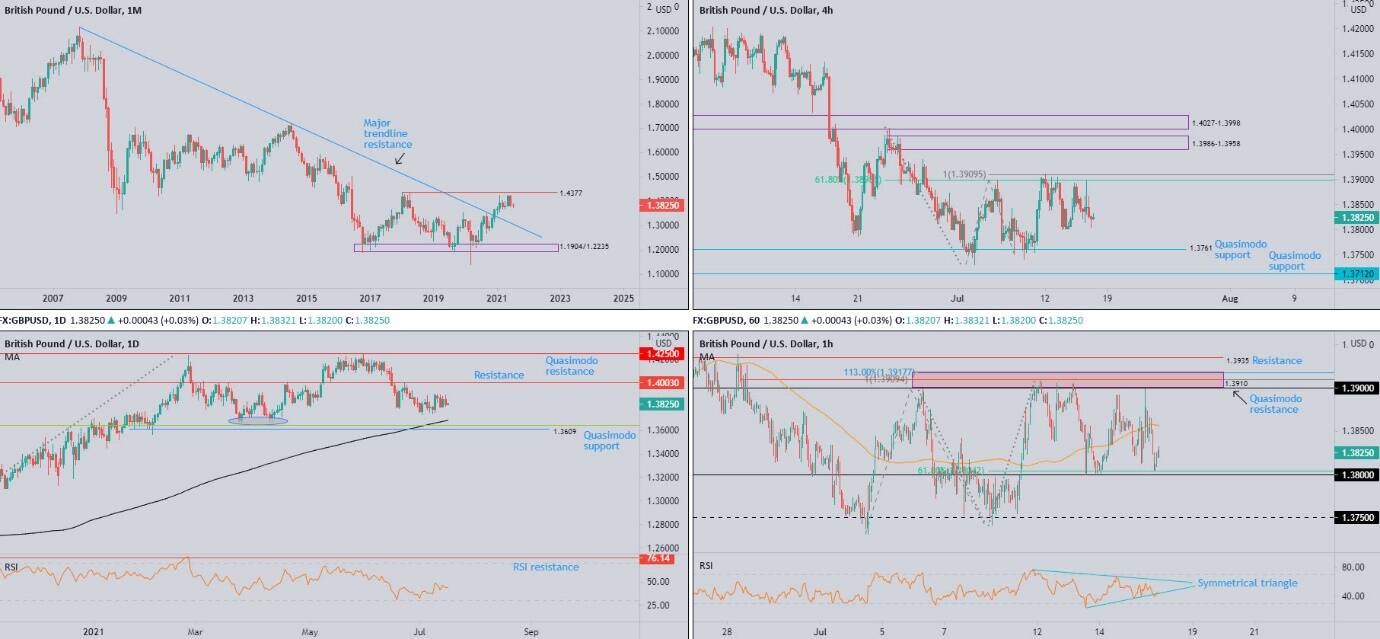Click the MA indicator label on the 1h chart
1380x639 pixels.
(x=706, y=357)
